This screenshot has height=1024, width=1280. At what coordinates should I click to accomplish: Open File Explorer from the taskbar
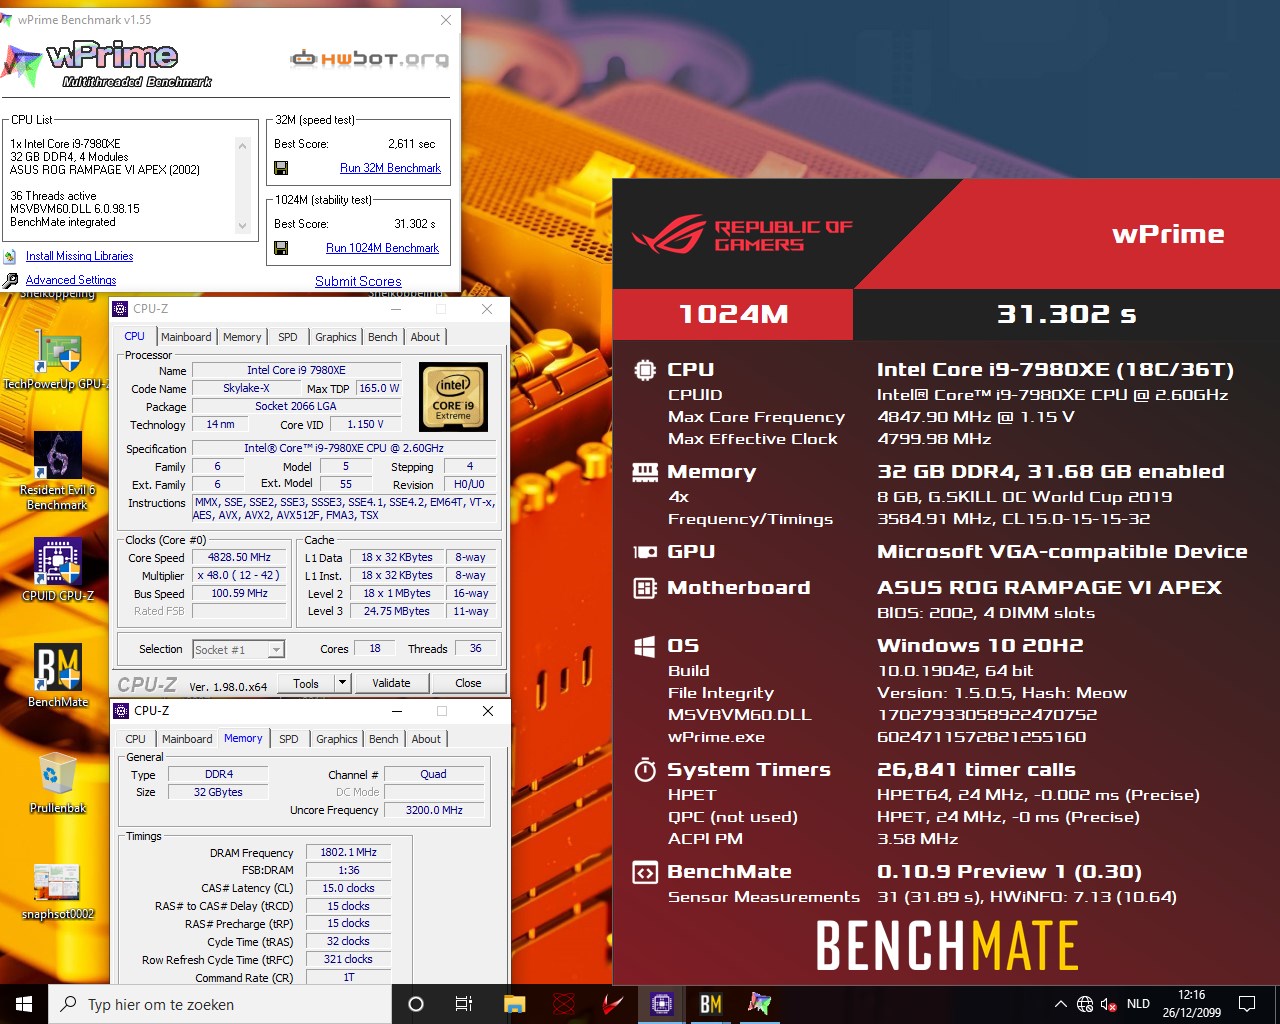pyautogui.click(x=514, y=1004)
